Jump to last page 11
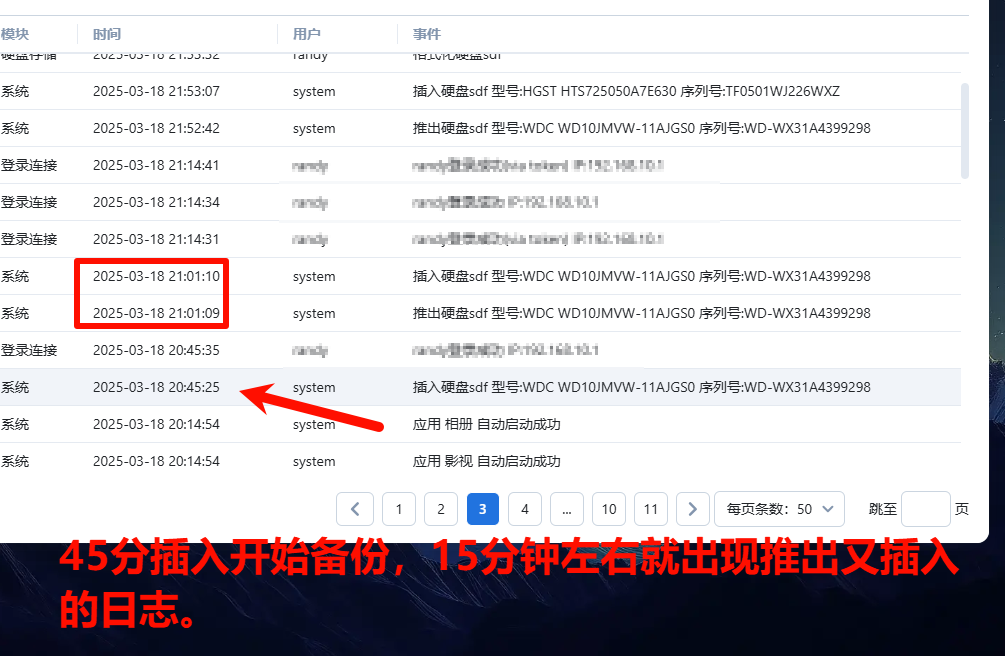This screenshot has height=656, width=1005. [651, 509]
